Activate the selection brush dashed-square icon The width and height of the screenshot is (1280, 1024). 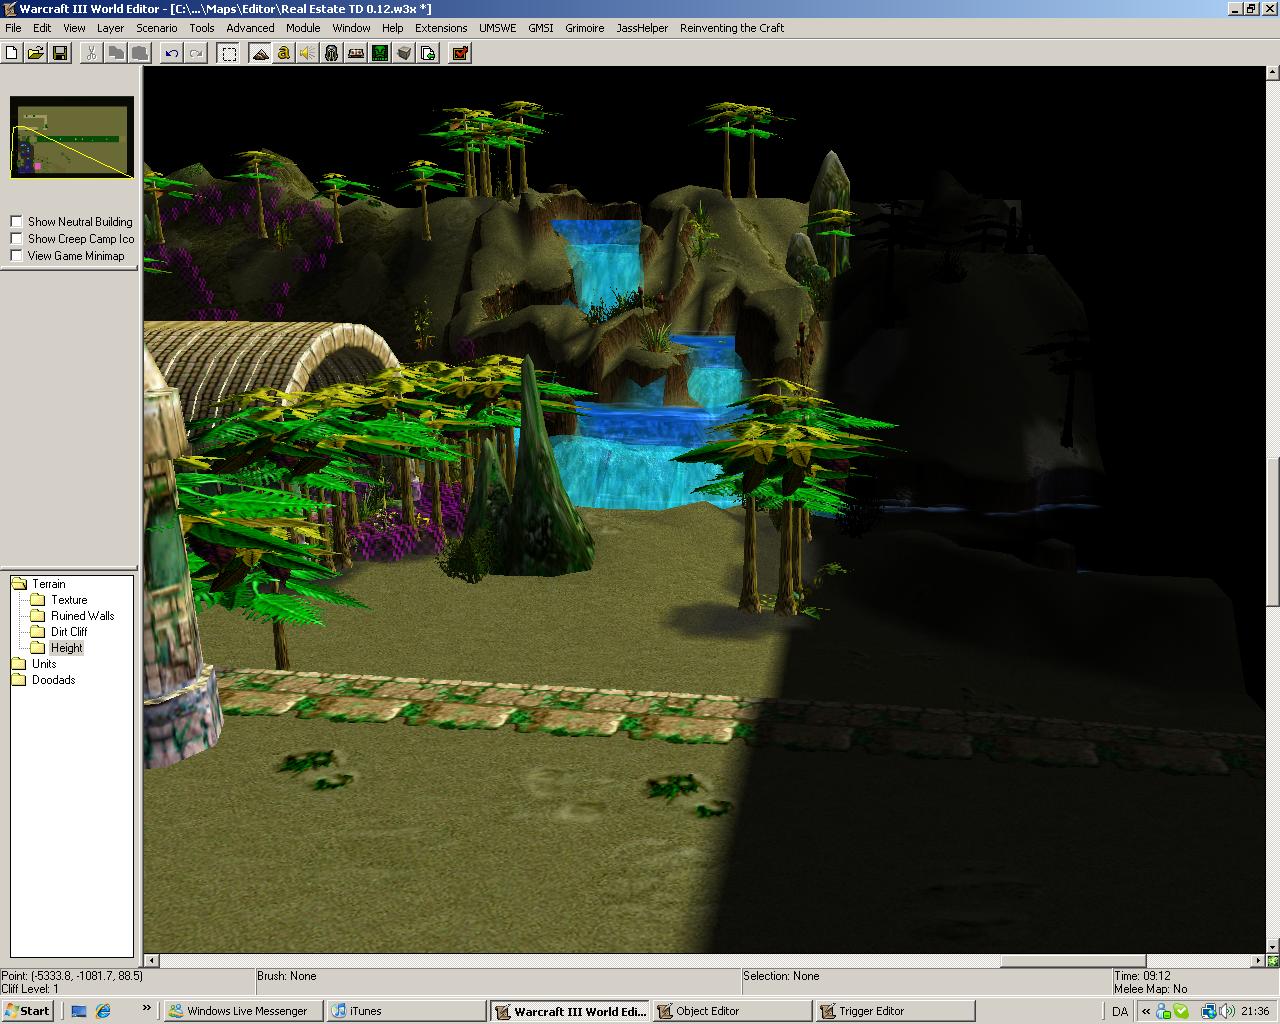click(229, 53)
